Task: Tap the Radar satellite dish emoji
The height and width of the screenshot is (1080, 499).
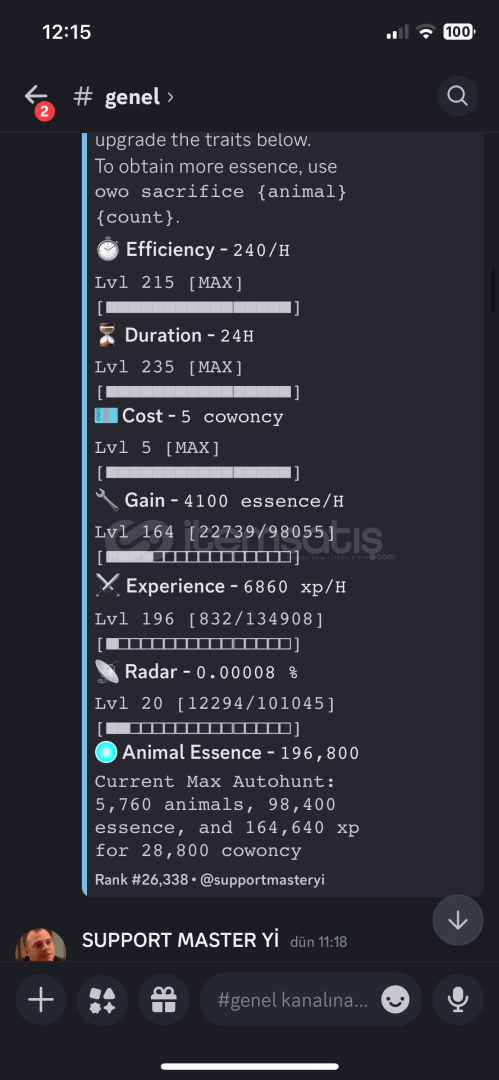Action: pyautogui.click(x=107, y=672)
